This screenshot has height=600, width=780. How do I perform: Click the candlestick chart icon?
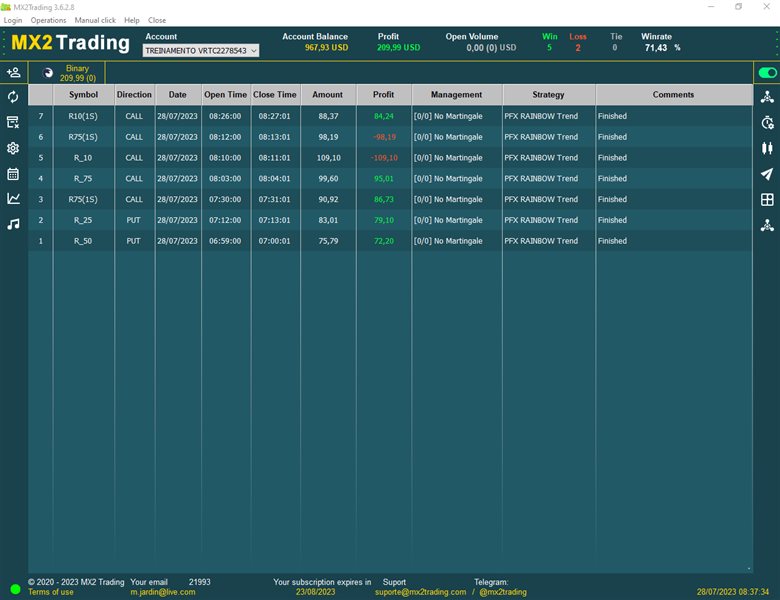(x=767, y=148)
